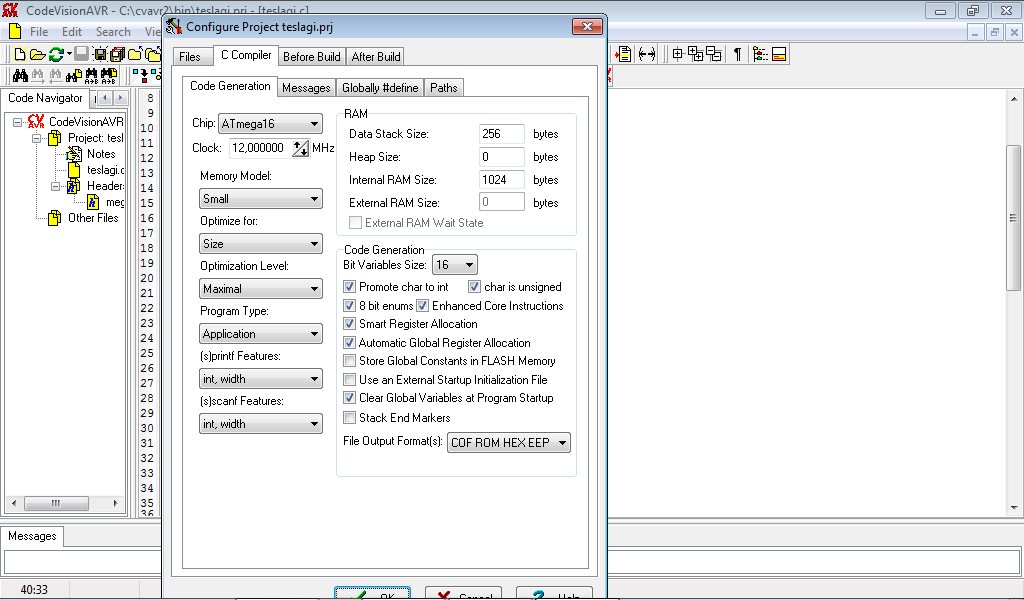Viewport: 1024px width, 600px height.
Task: Open the File Output Format(s) dropdown
Action: click(509, 443)
